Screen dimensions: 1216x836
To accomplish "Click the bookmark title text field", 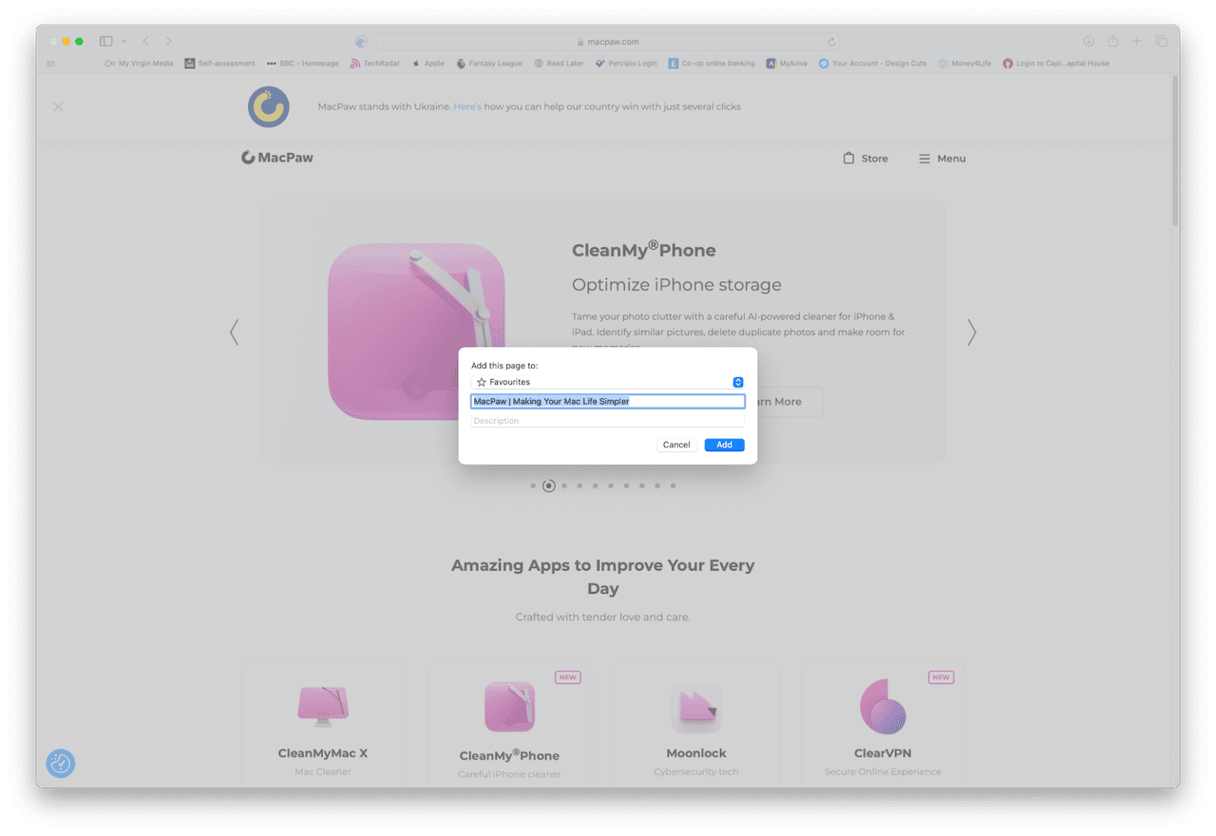I will click(608, 401).
